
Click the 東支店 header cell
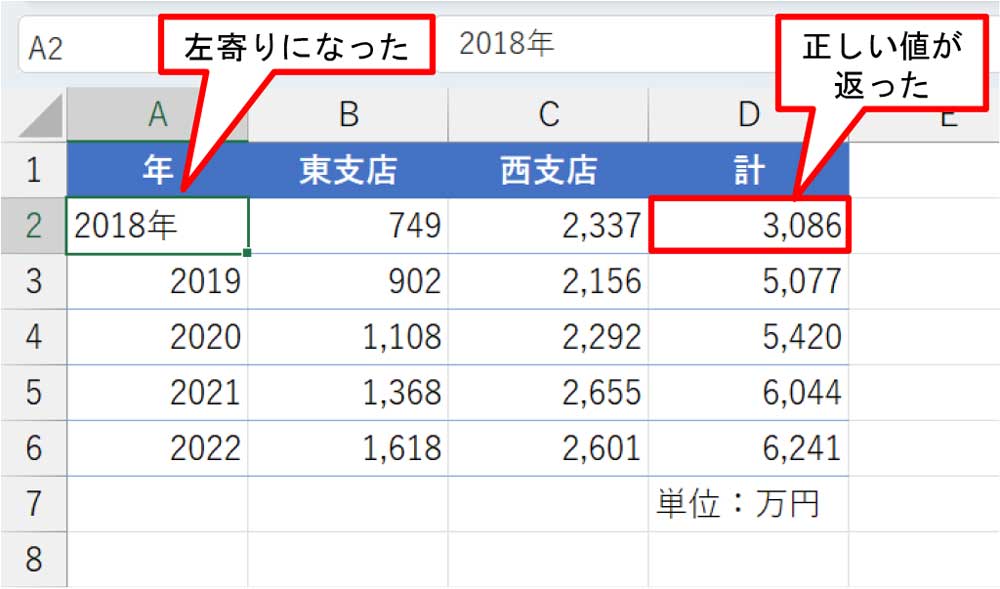(348, 171)
